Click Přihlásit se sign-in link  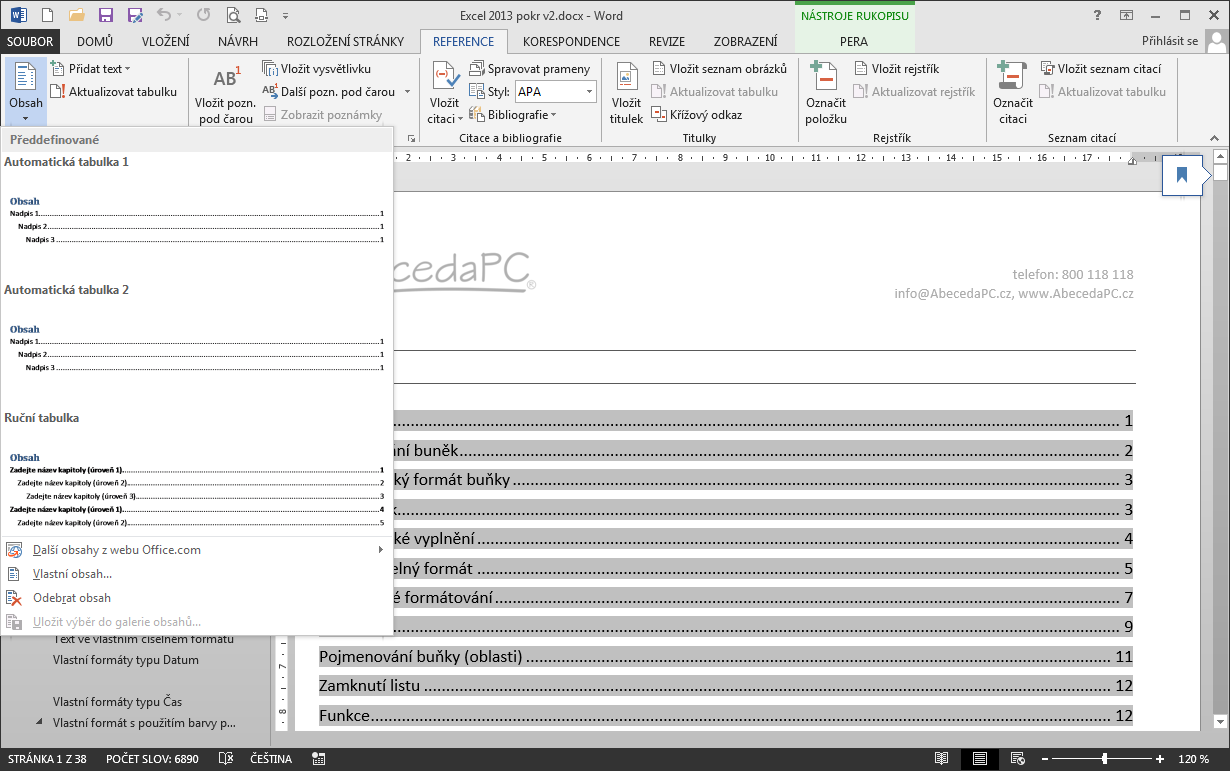click(x=1170, y=41)
